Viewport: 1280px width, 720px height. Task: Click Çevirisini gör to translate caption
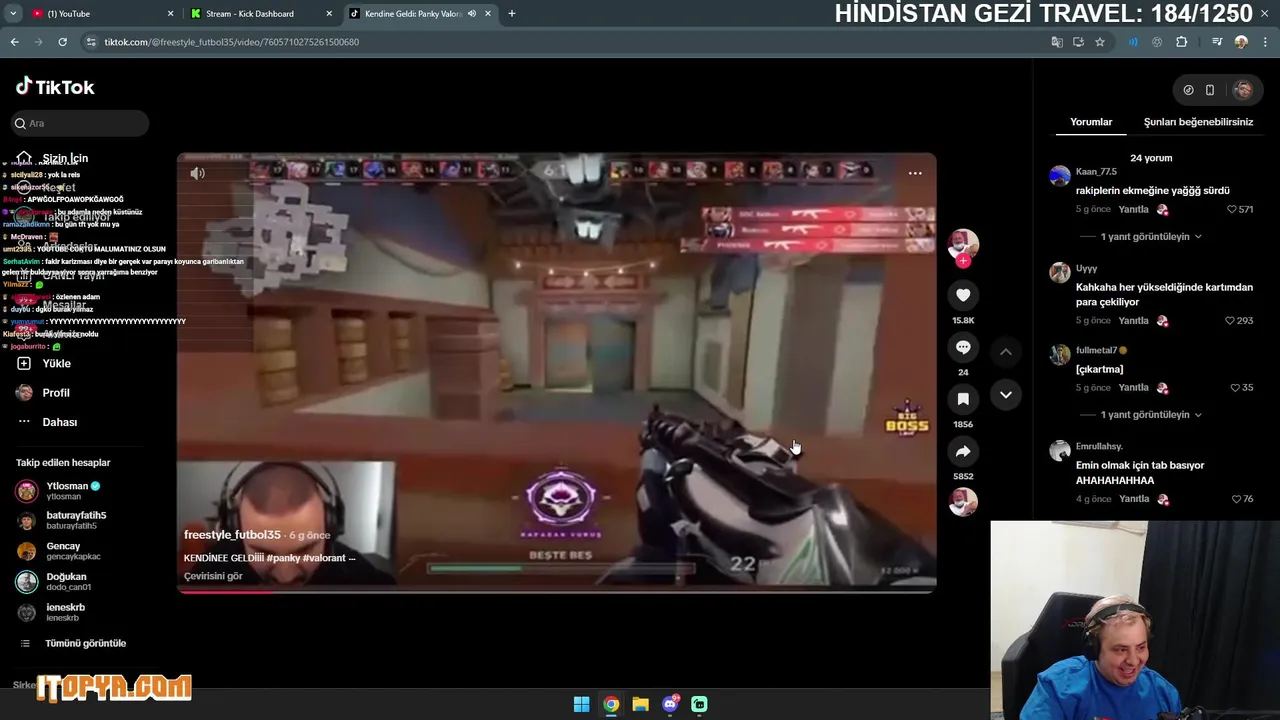[213, 576]
